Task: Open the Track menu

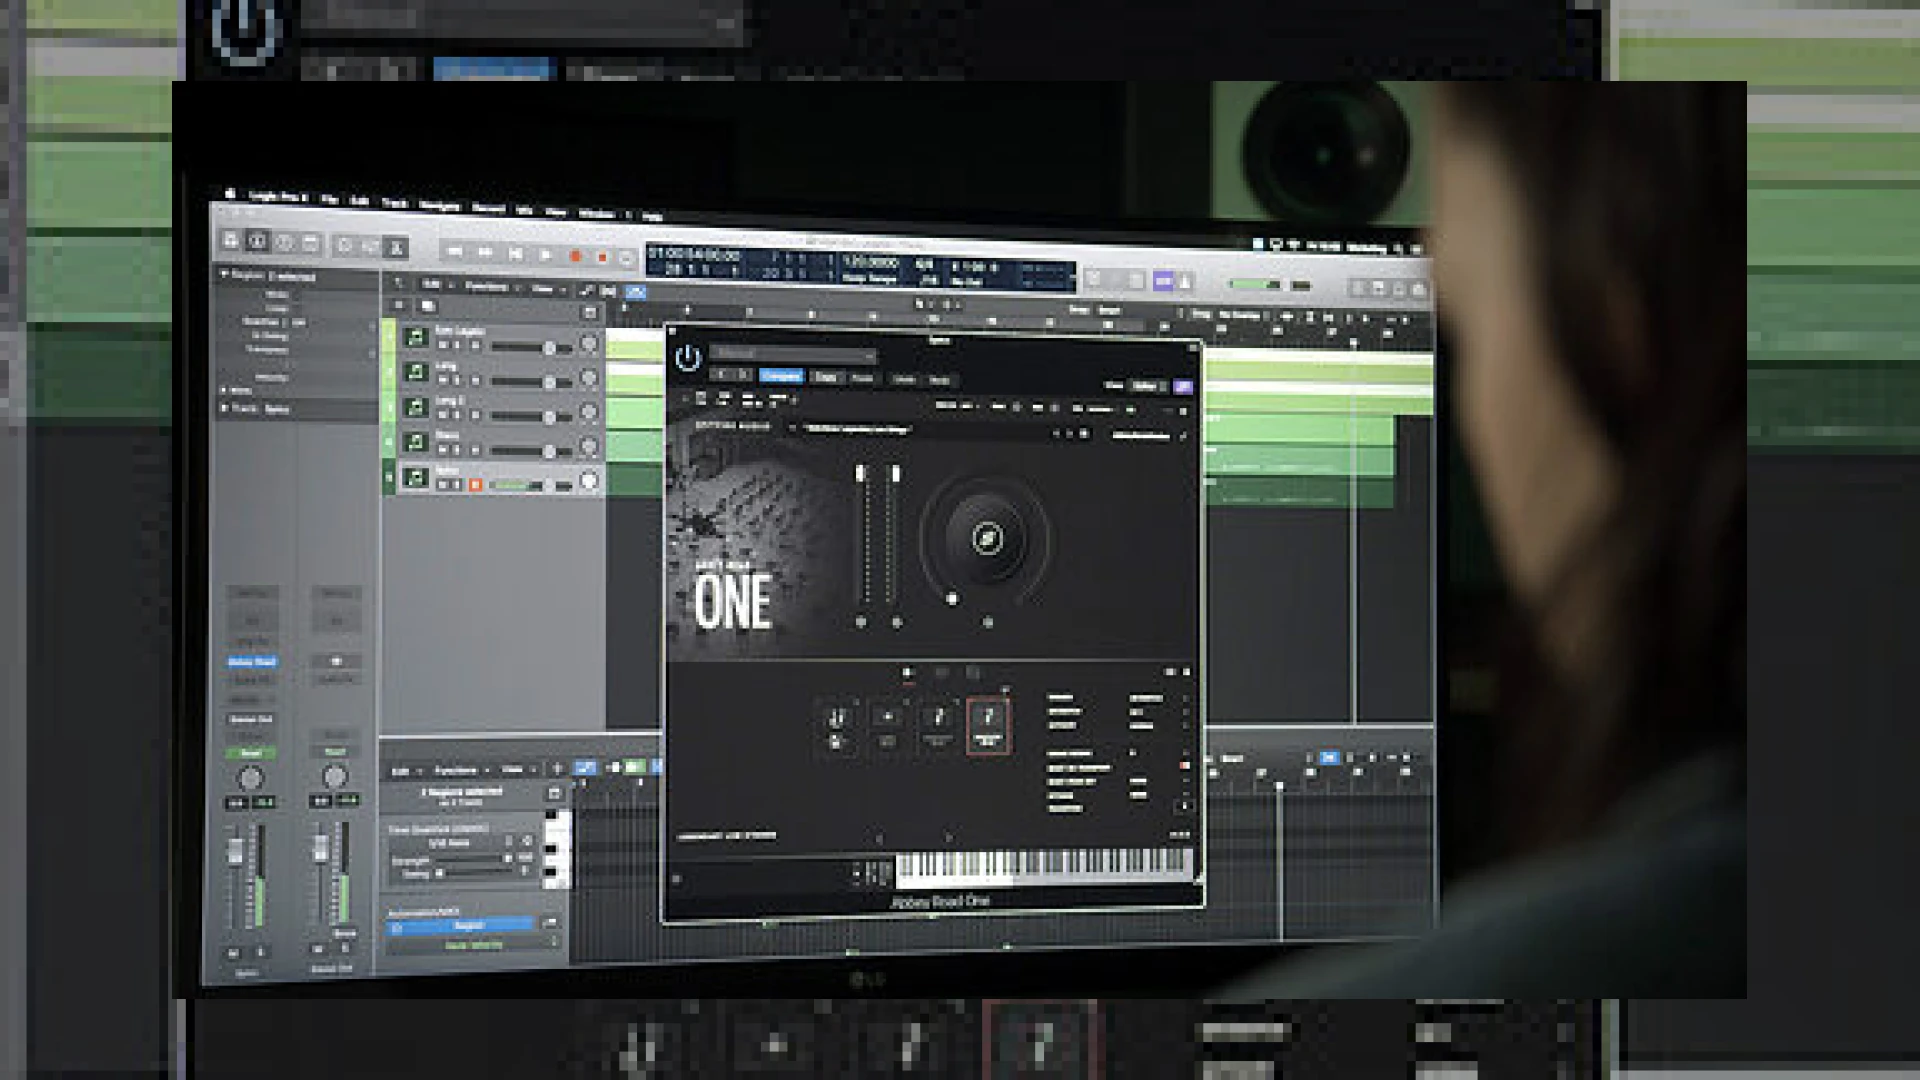Action: [x=395, y=203]
